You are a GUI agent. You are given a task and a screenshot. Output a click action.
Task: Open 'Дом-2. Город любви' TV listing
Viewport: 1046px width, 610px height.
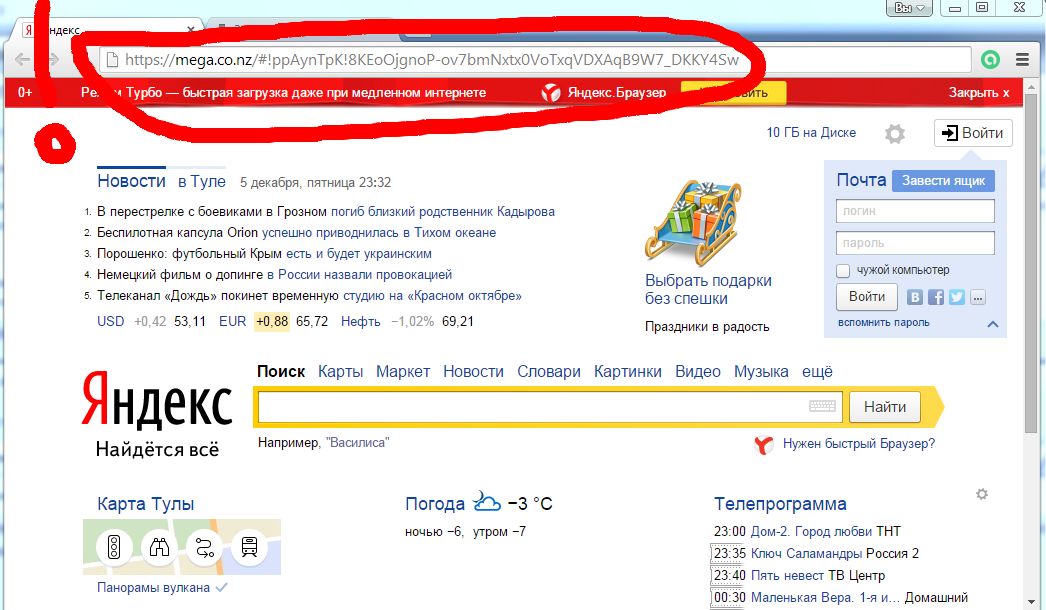tap(811, 532)
